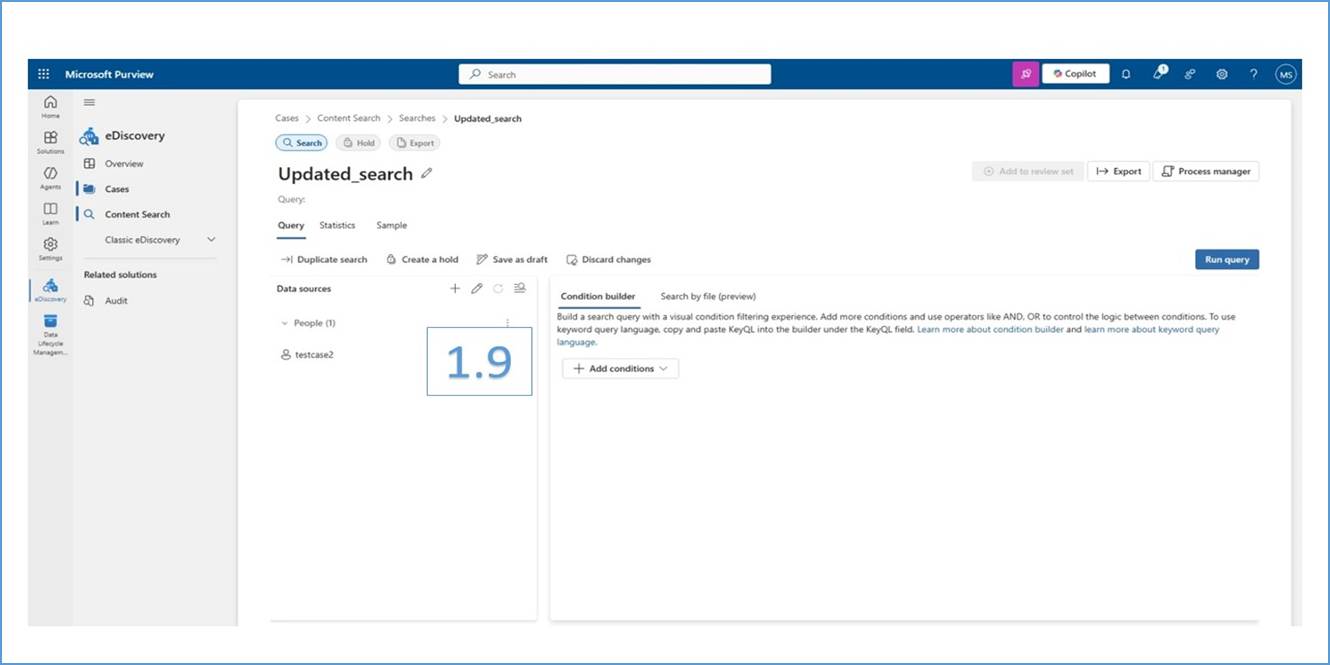
Task: Open the badge icon showing 1 notification
Action: [x=1158, y=73]
